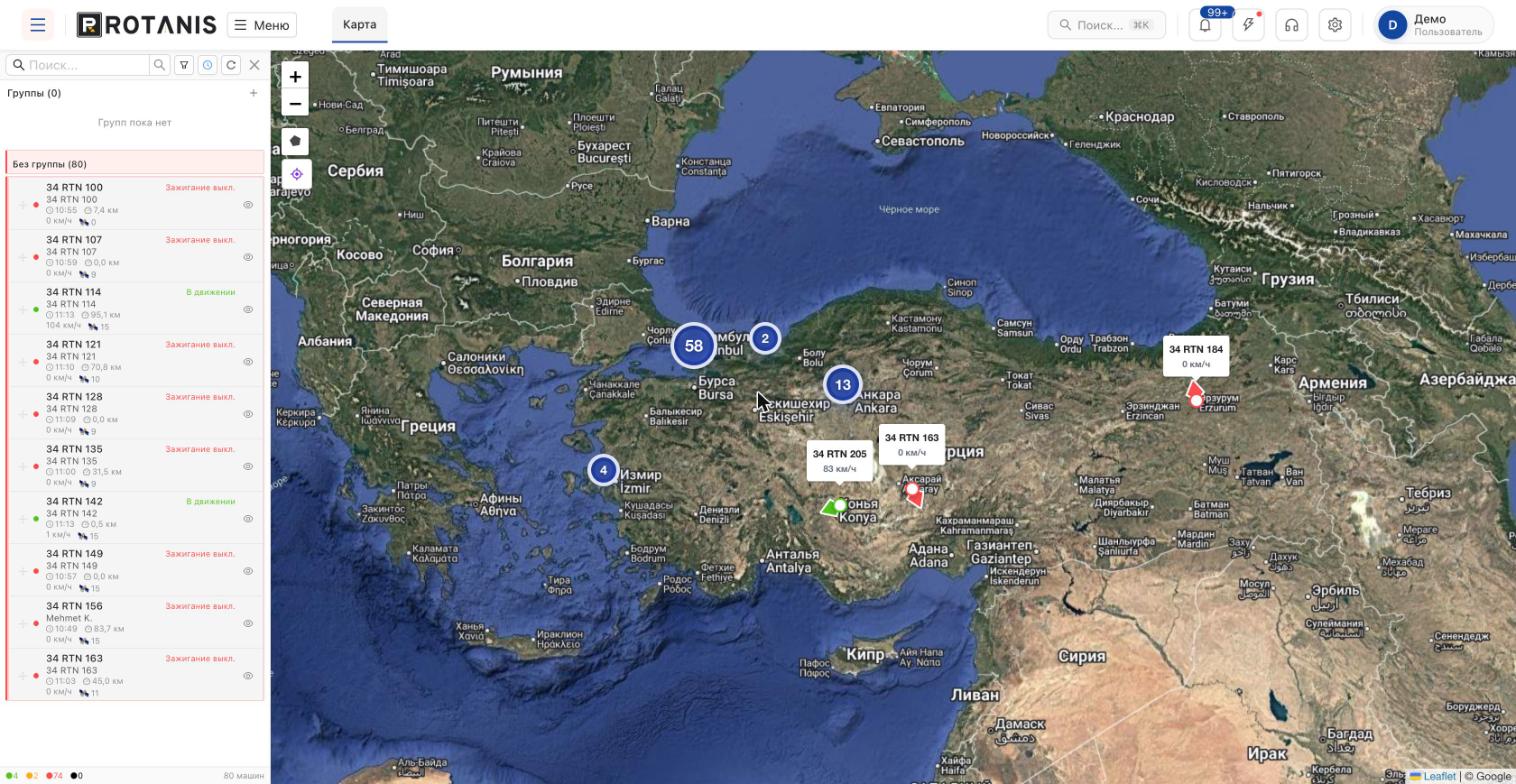Zoom out on the map
Viewport: 1516px width, 784px height.
pos(295,103)
